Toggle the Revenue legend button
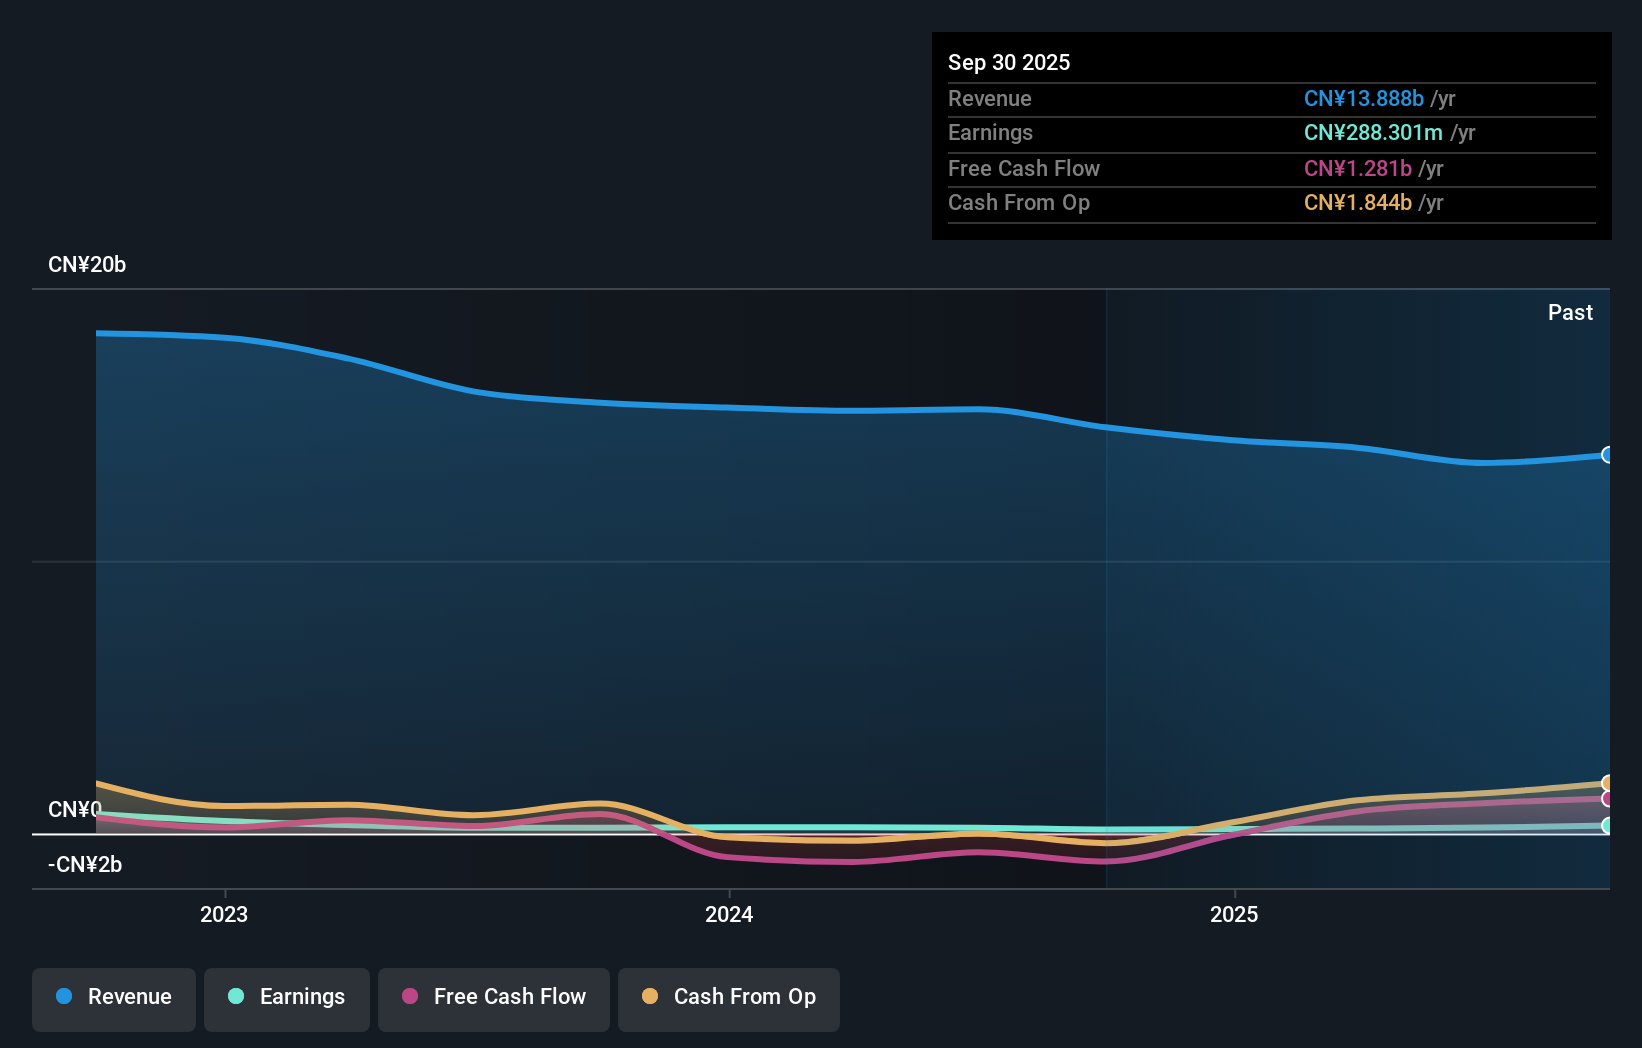Image resolution: width=1642 pixels, height=1048 pixels. 114,998
